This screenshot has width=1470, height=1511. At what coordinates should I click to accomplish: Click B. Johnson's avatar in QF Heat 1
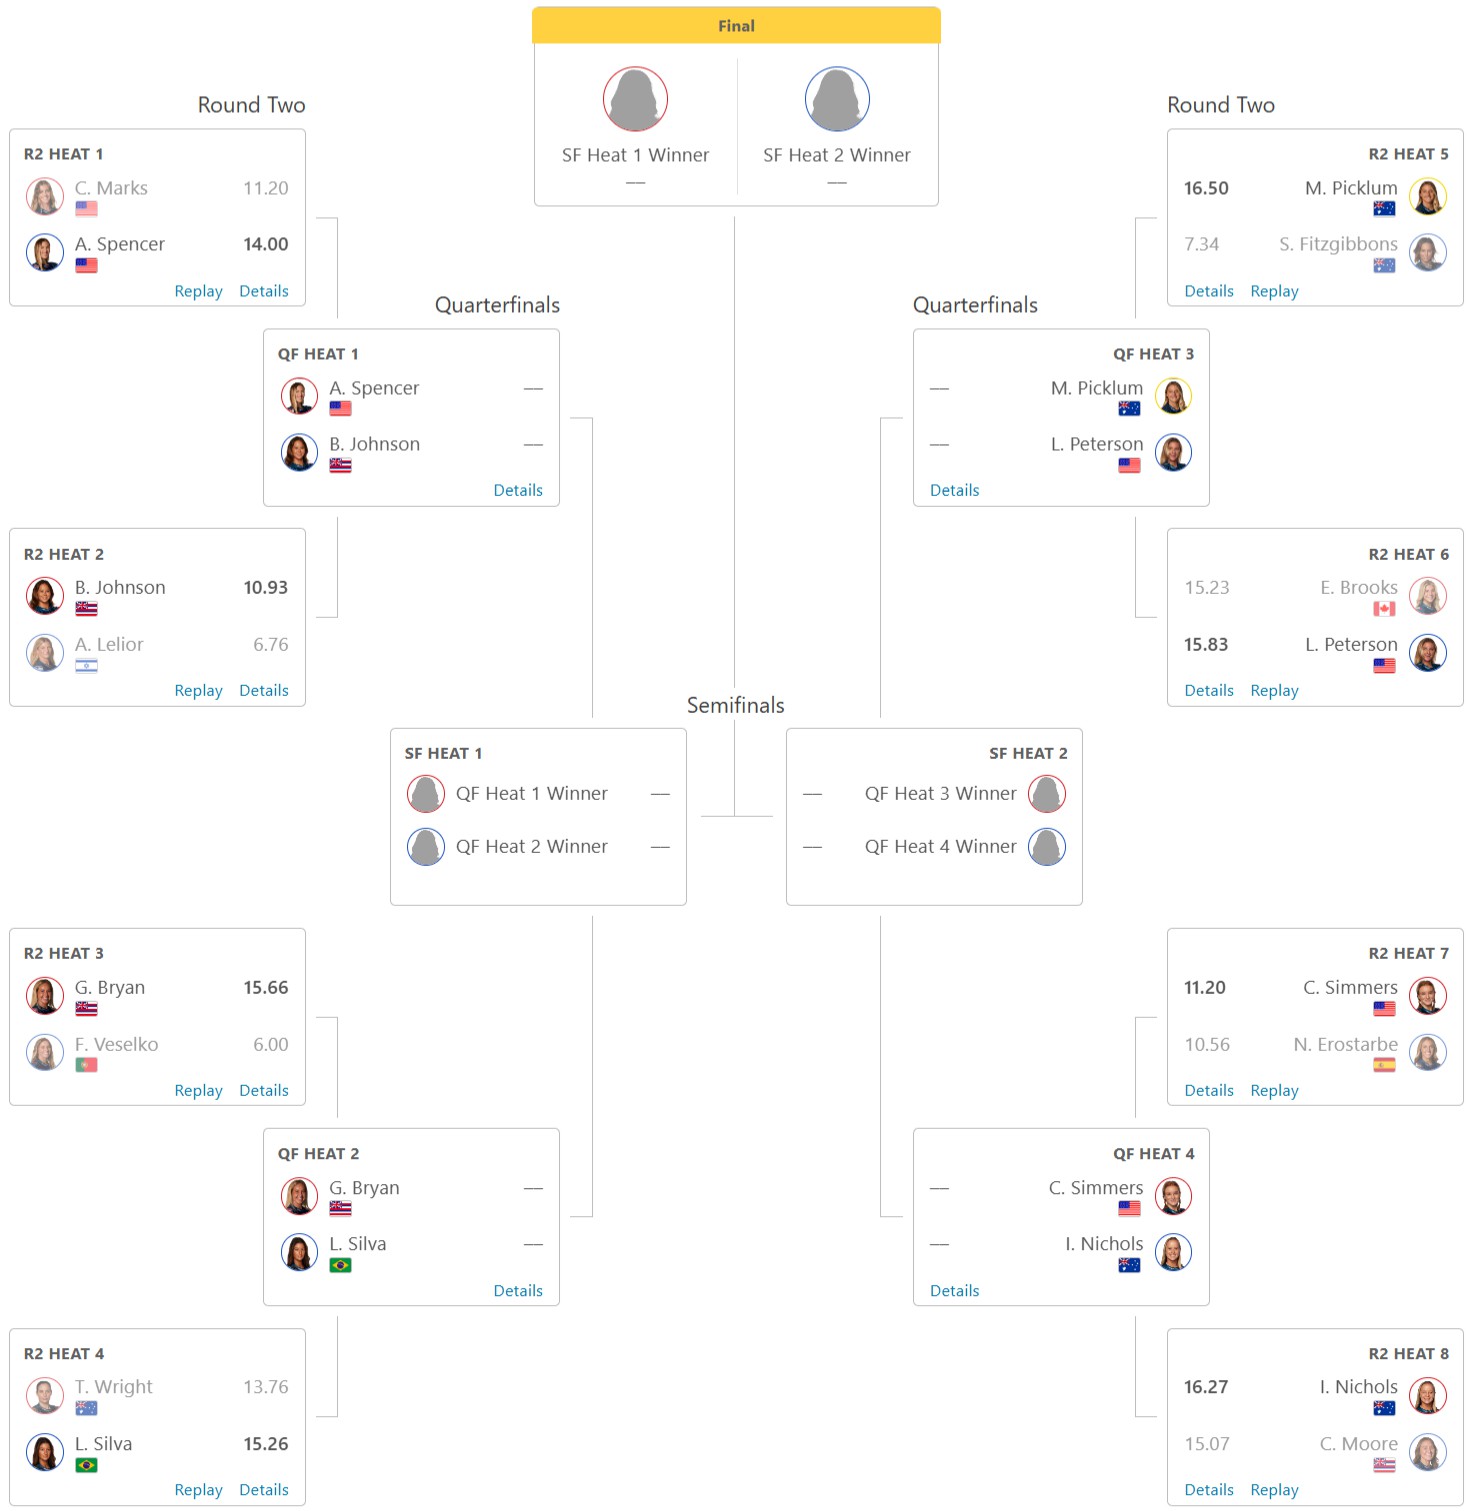299,453
